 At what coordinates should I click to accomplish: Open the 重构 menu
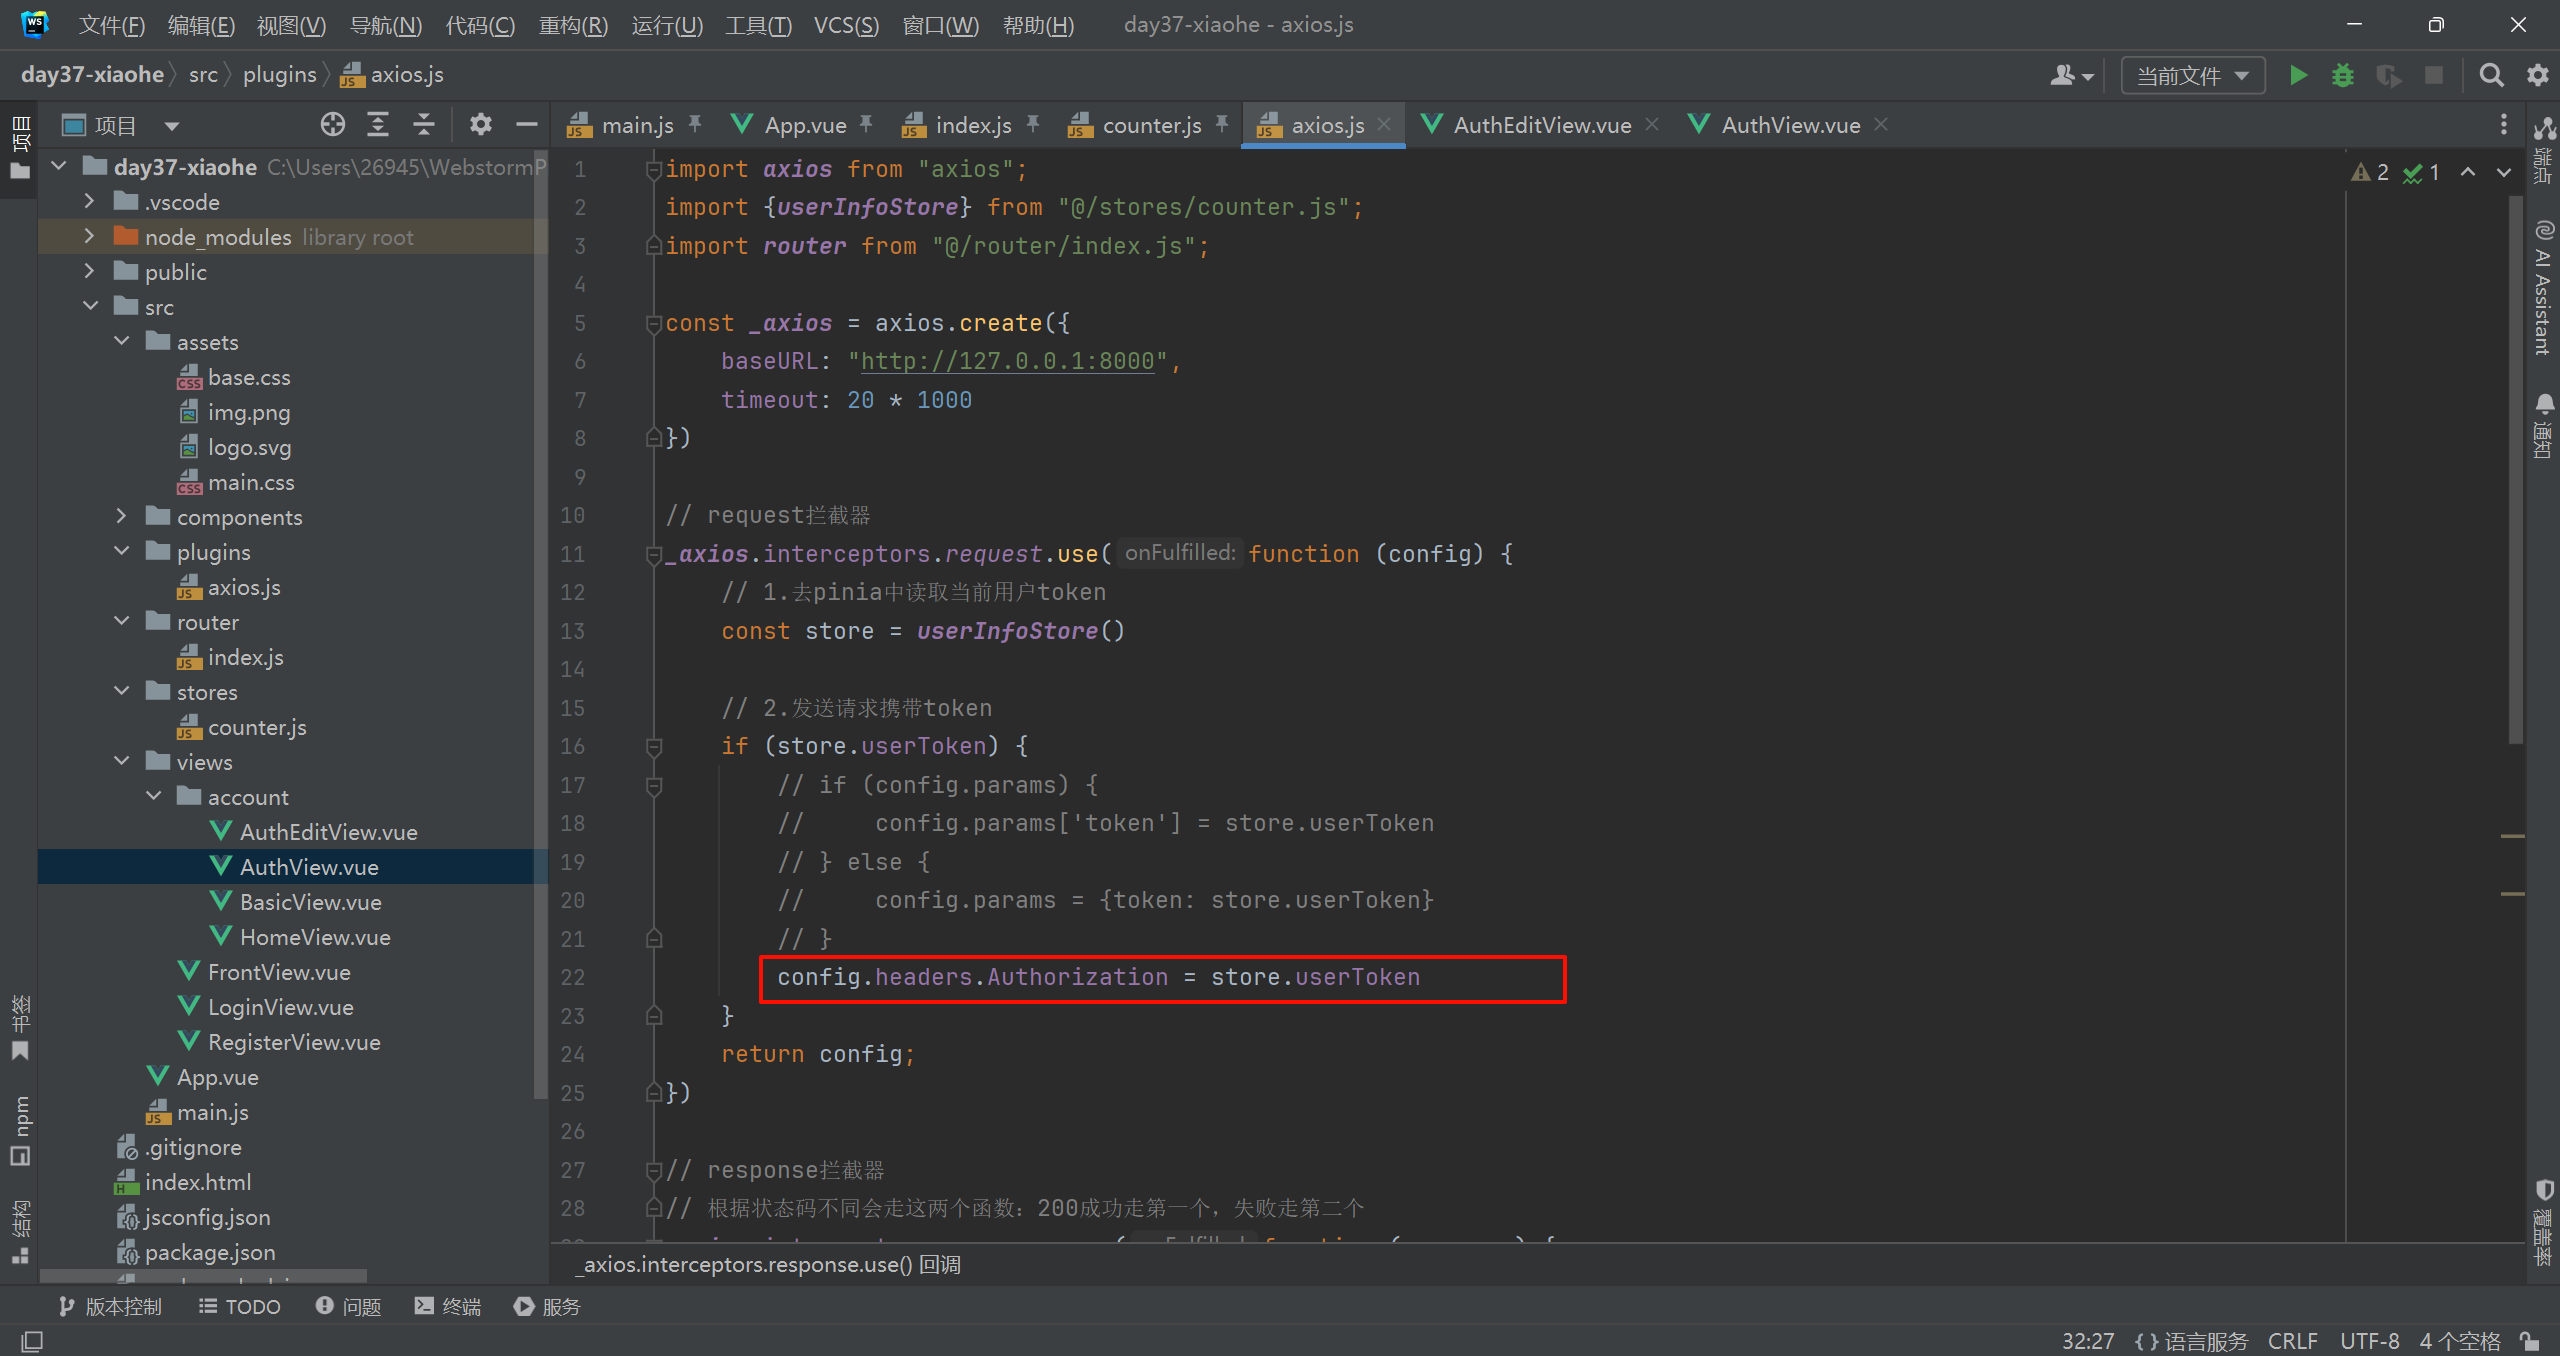[573, 25]
